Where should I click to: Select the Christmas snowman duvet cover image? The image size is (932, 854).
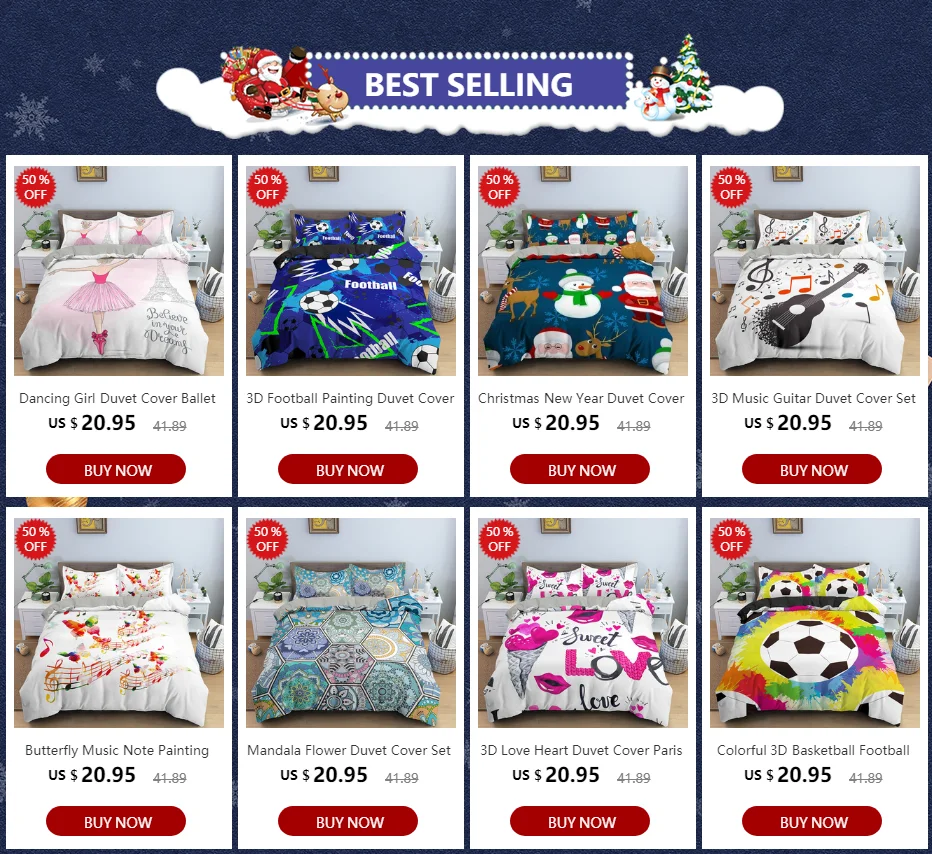point(582,270)
